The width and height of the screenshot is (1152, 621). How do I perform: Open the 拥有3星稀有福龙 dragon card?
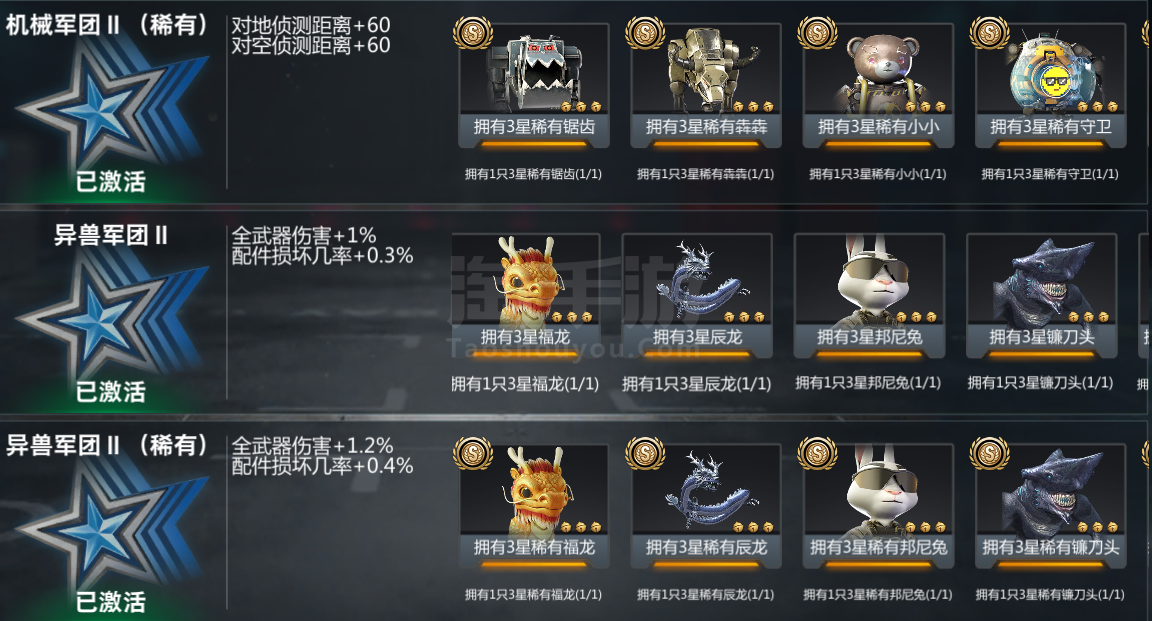coord(534,506)
